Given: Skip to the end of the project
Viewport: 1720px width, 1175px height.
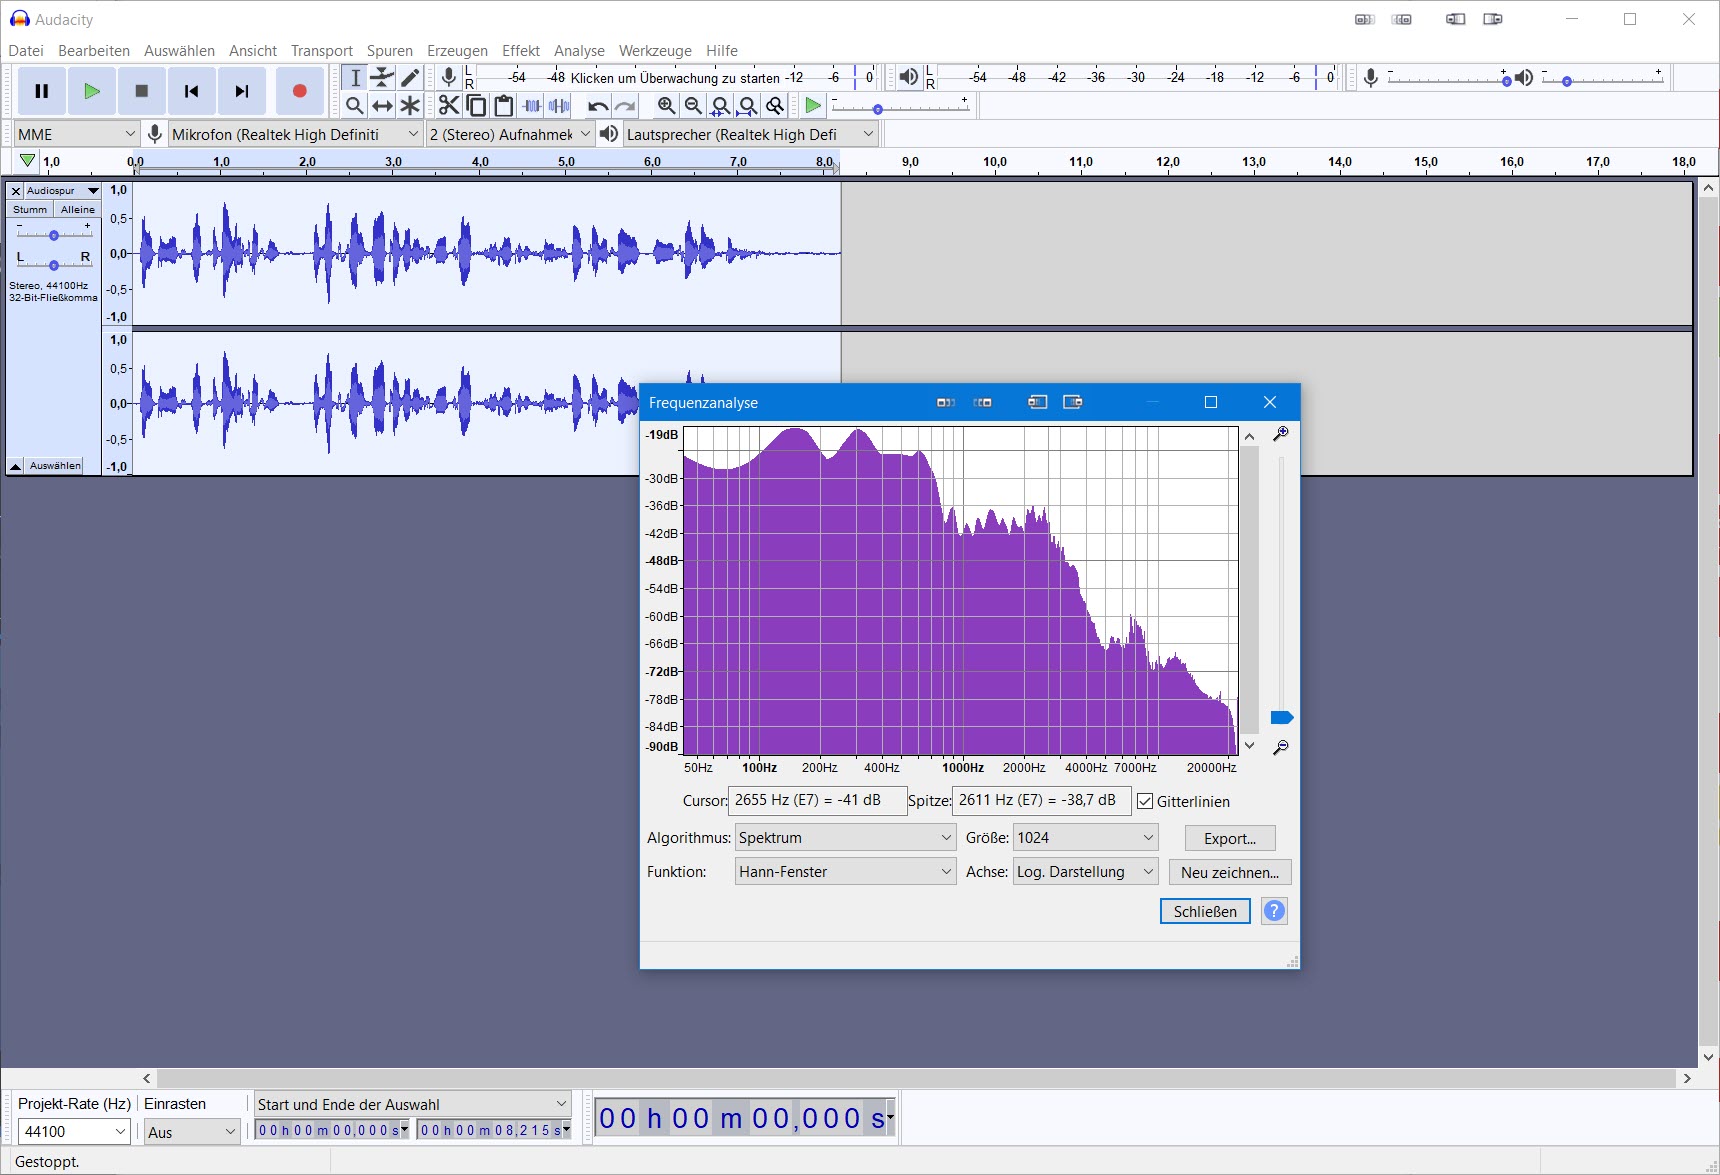Looking at the screenshot, I should [242, 91].
